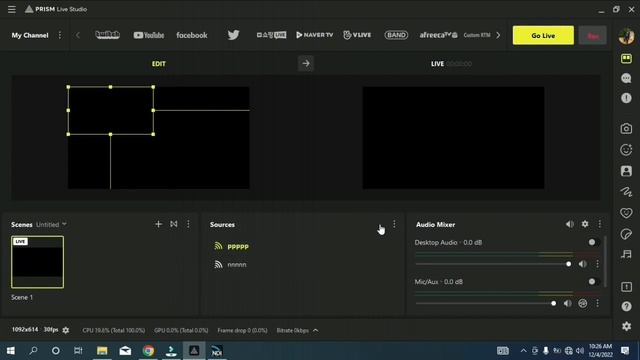Select the afreecaTV platform
640x360 pixels.
click(x=438, y=35)
